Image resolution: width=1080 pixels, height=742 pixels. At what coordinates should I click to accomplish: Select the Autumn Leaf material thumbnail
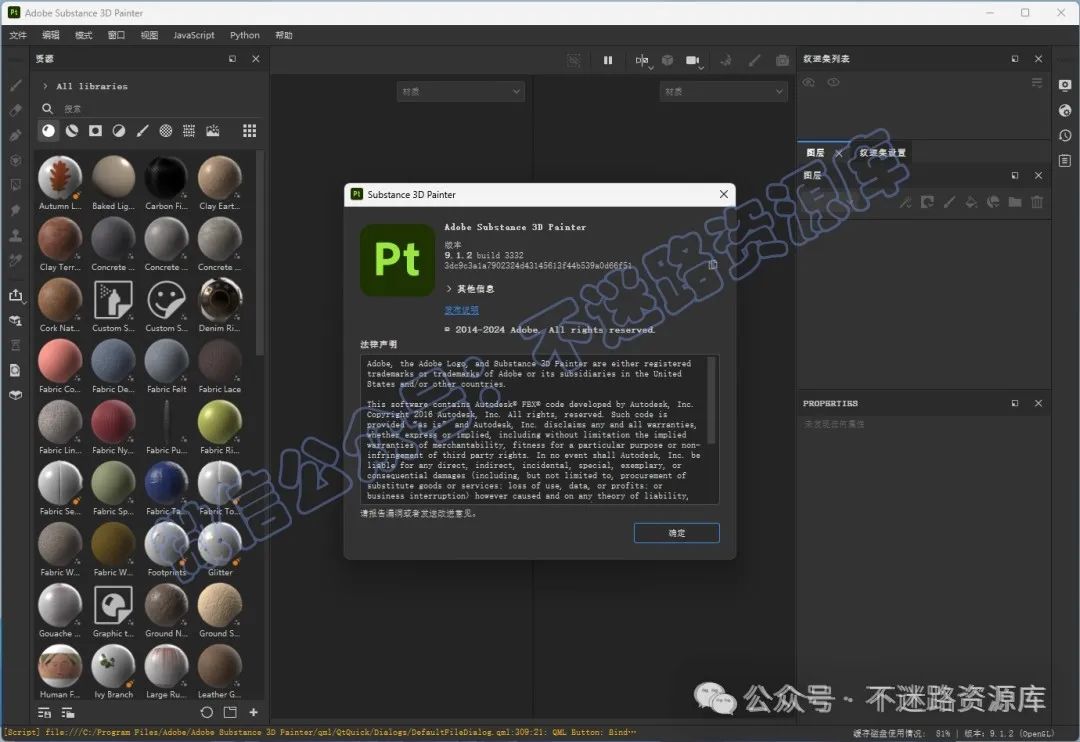point(60,177)
